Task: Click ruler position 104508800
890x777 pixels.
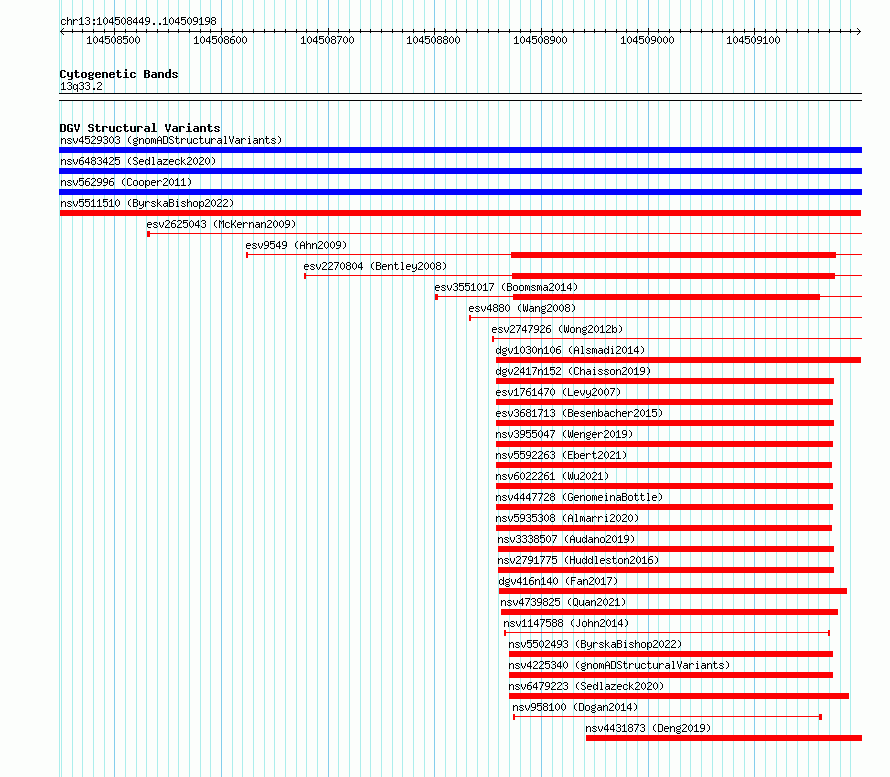Action: (x=433, y=40)
